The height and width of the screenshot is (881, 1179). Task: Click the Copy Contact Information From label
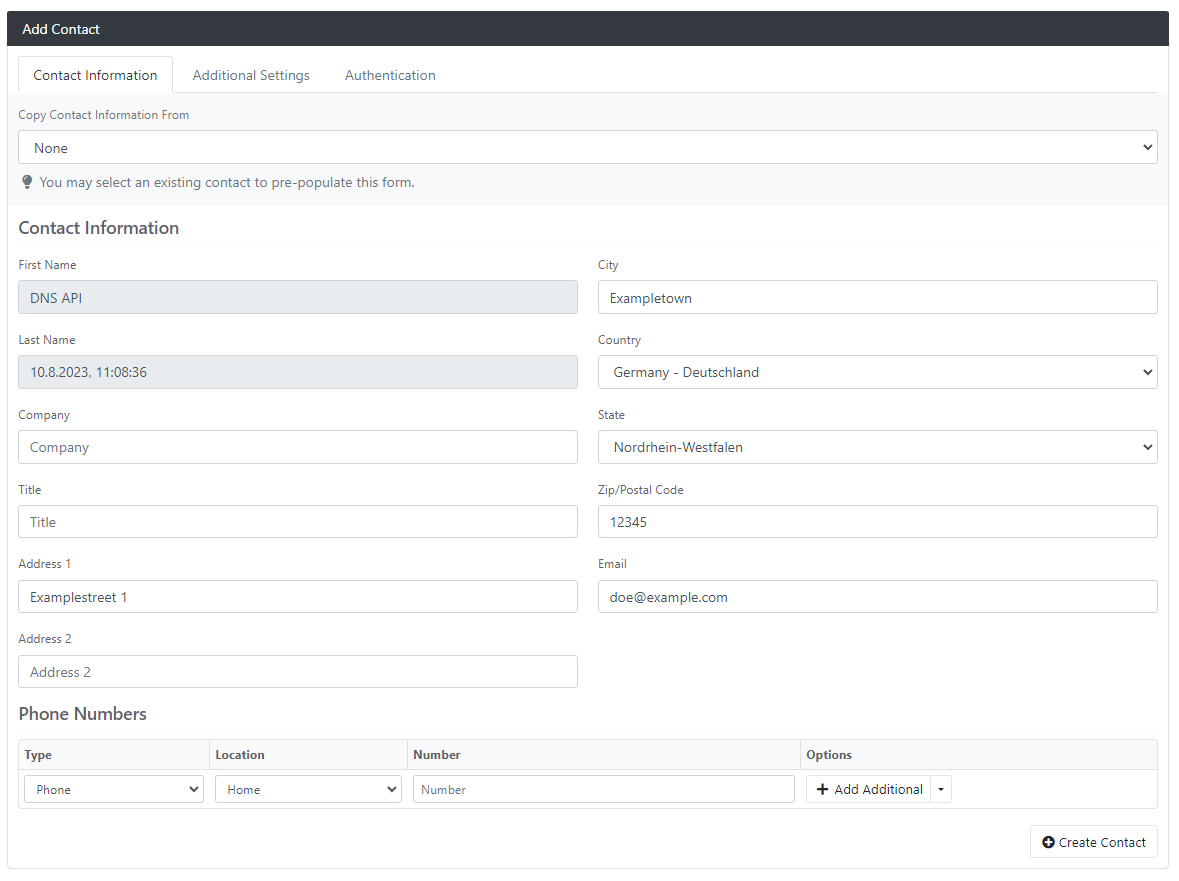click(104, 115)
